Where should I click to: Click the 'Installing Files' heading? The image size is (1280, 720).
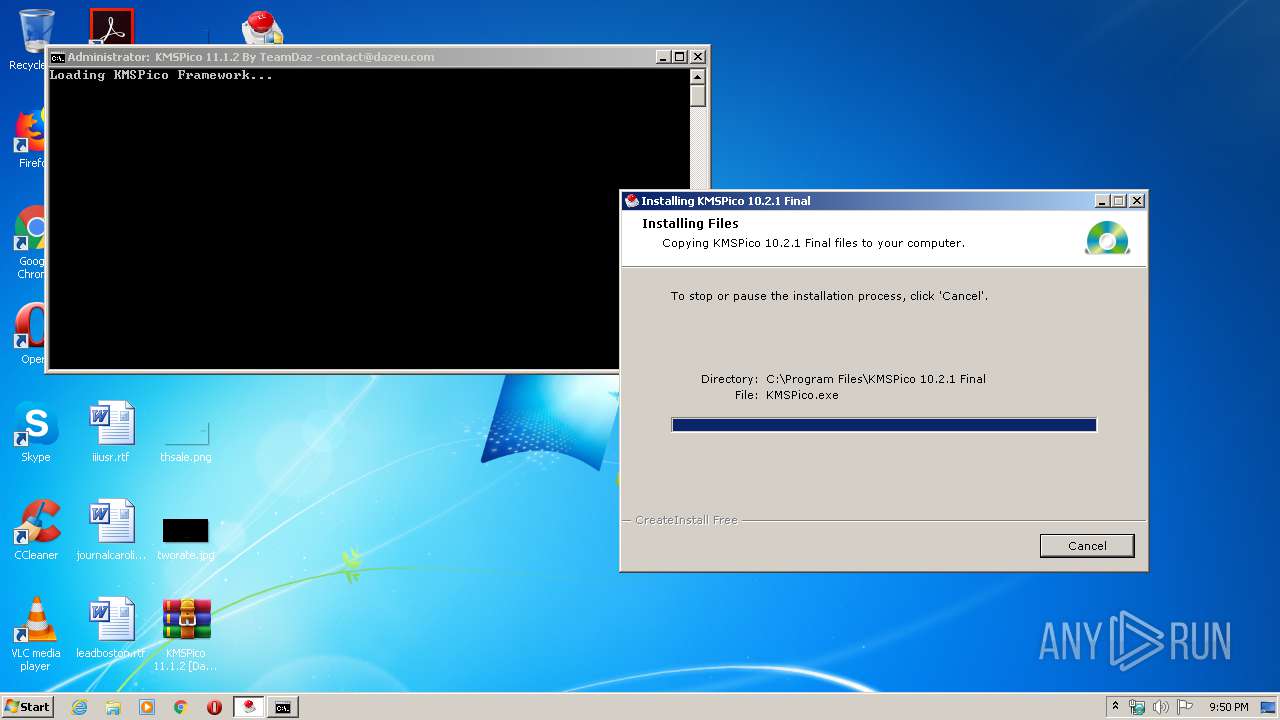(x=690, y=224)
